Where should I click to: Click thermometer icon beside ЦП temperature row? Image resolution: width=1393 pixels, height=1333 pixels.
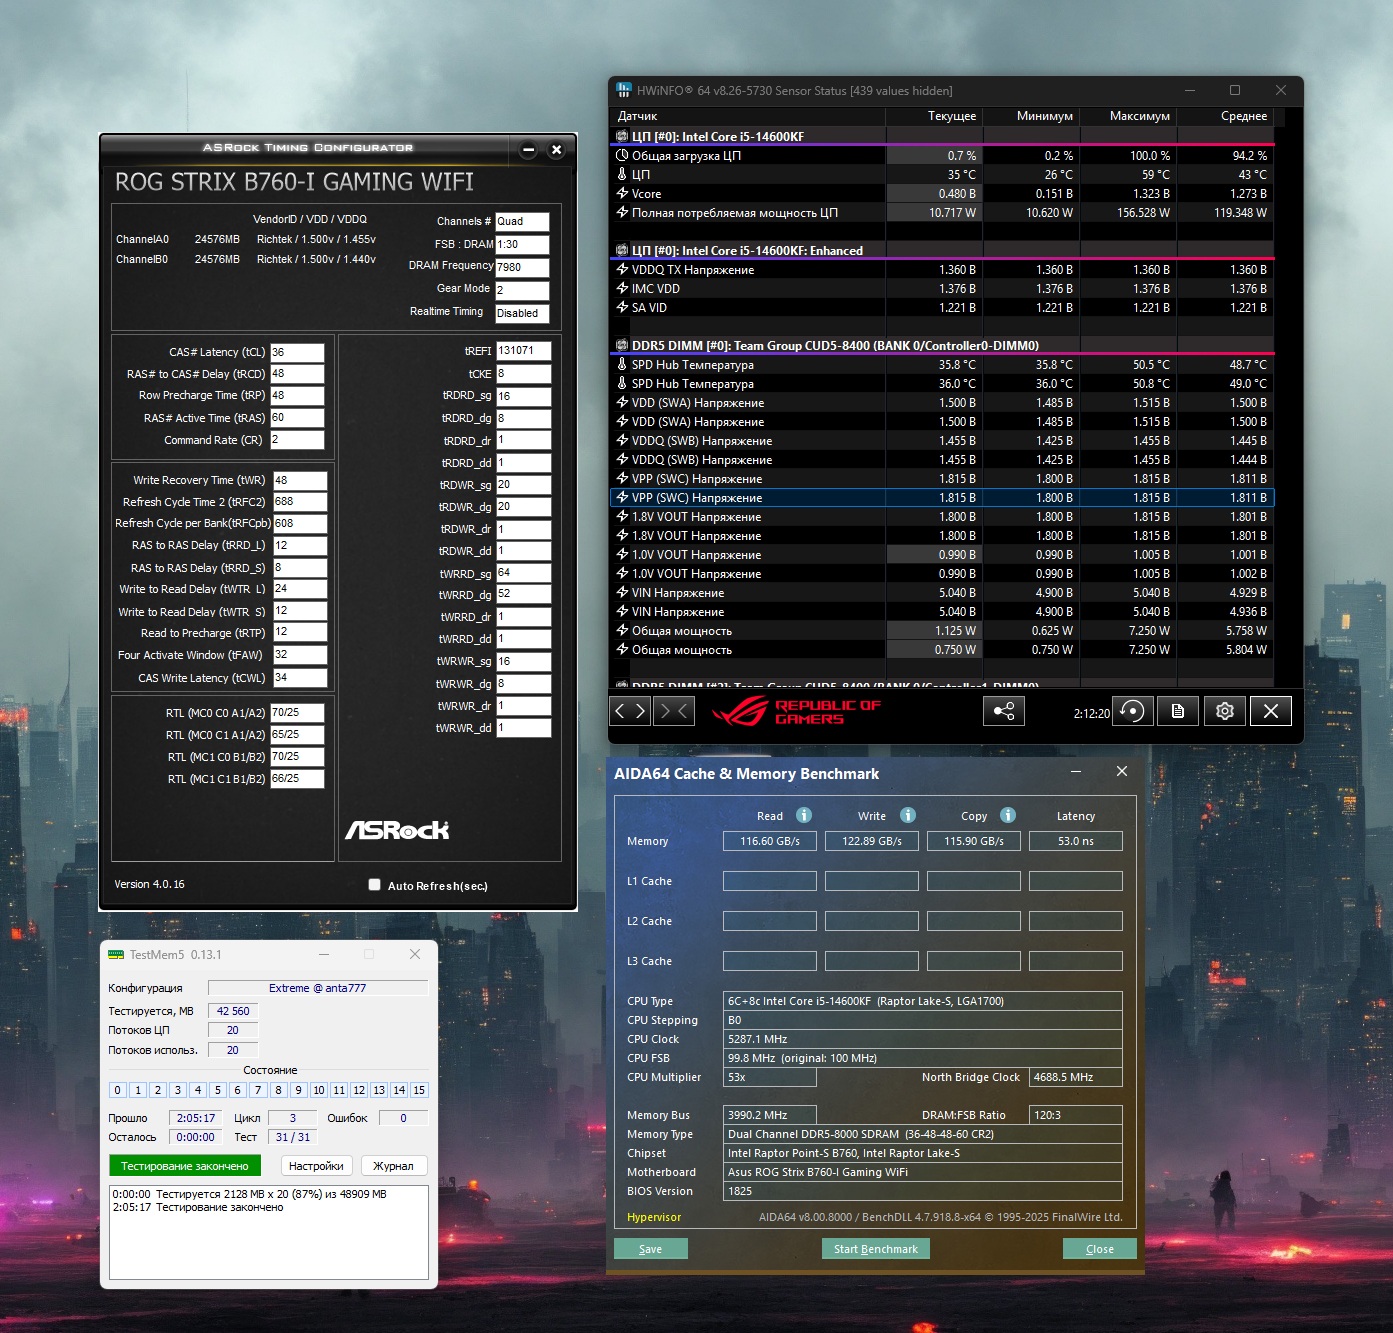click(622, 174)
